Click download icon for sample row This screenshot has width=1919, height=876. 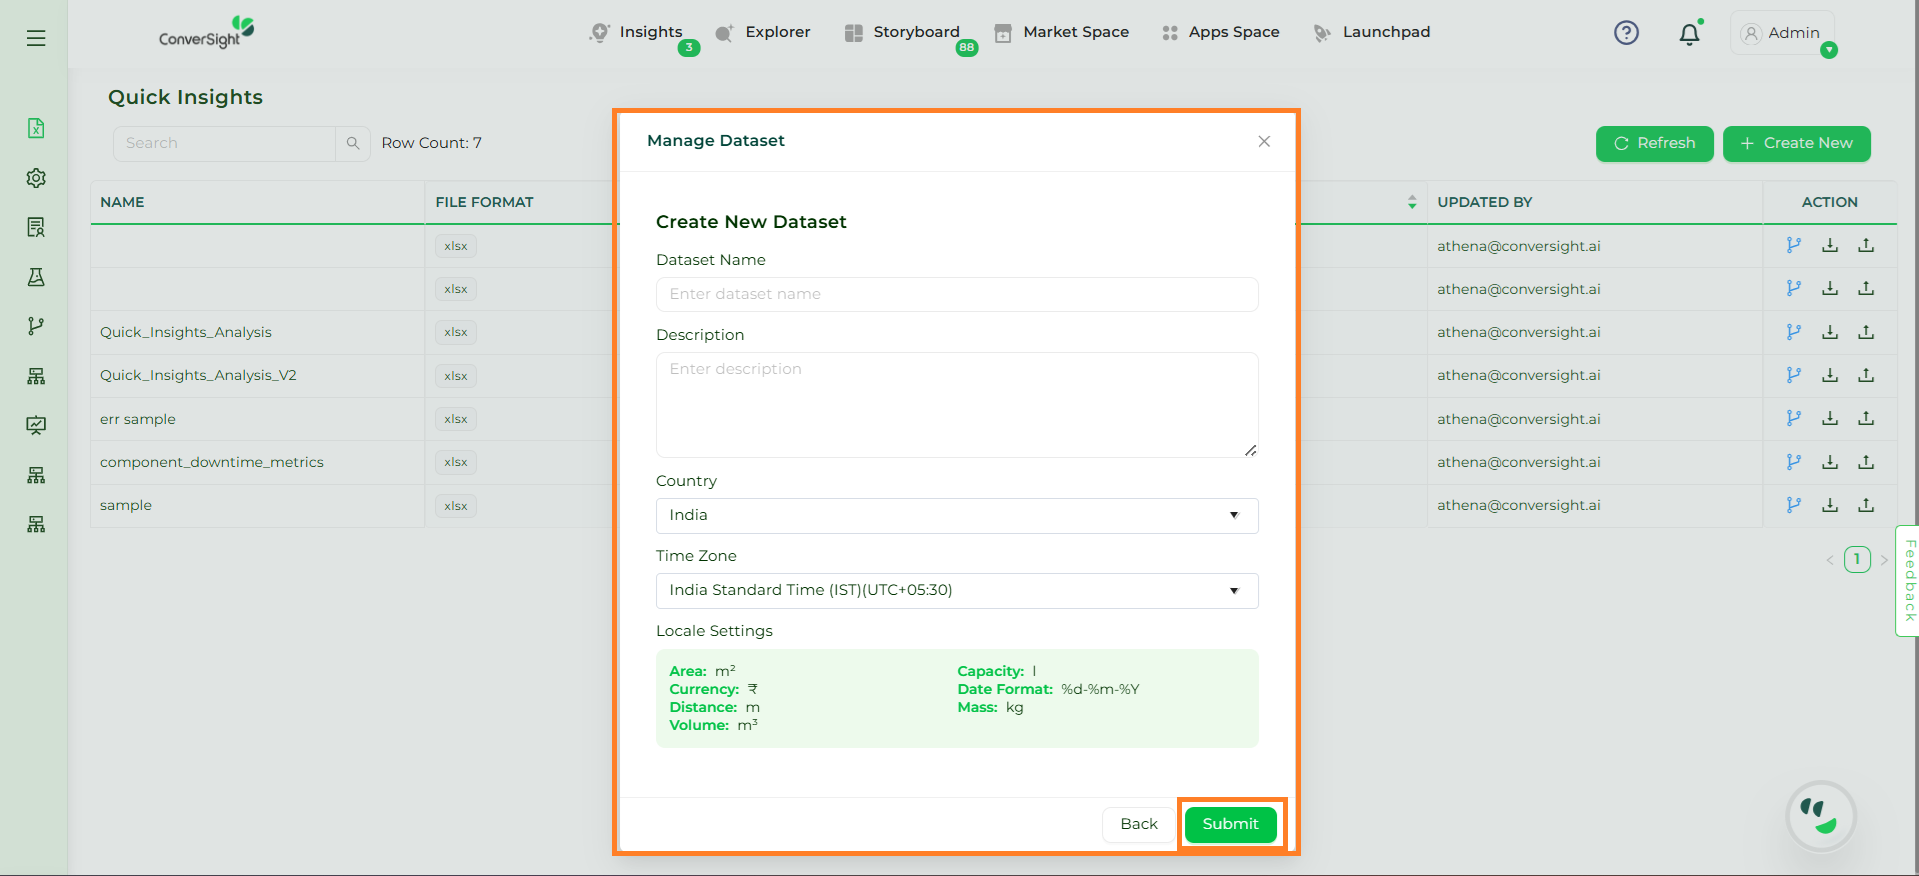1829,505
